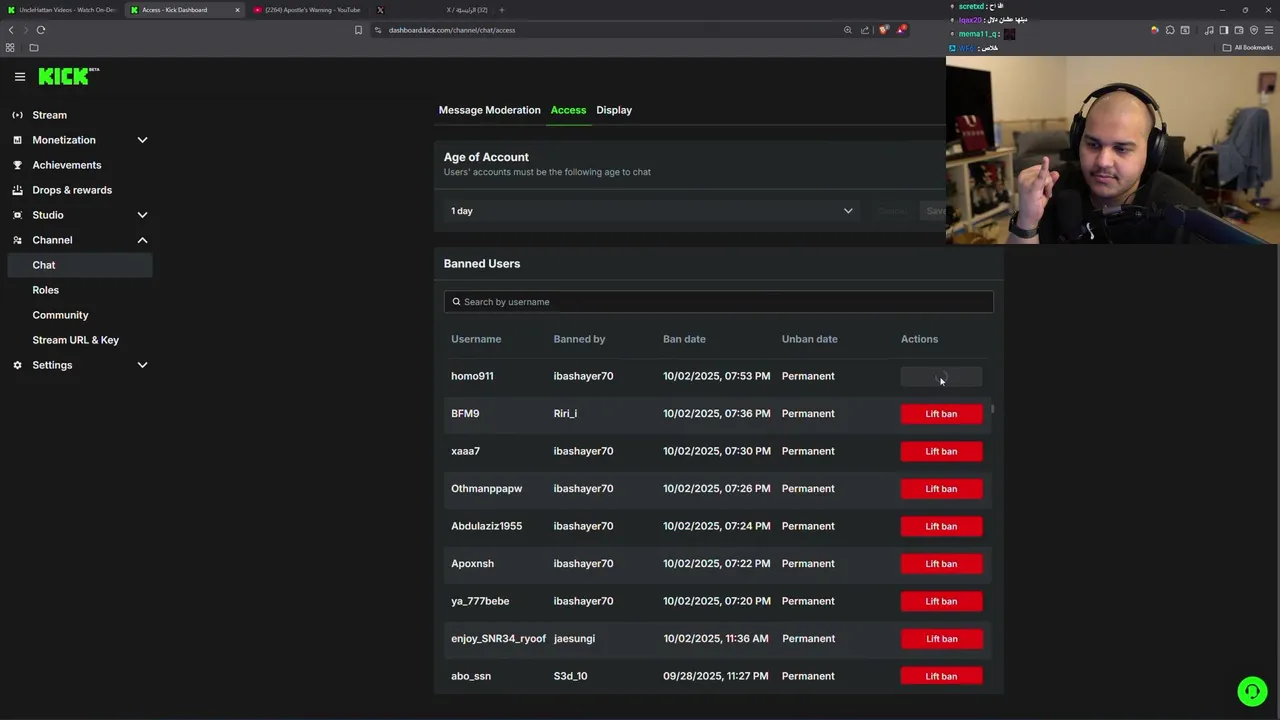Expand the Studio section
Viewport: 1280px width, 720px height.
pyautogui.click(x=79, y=215)
